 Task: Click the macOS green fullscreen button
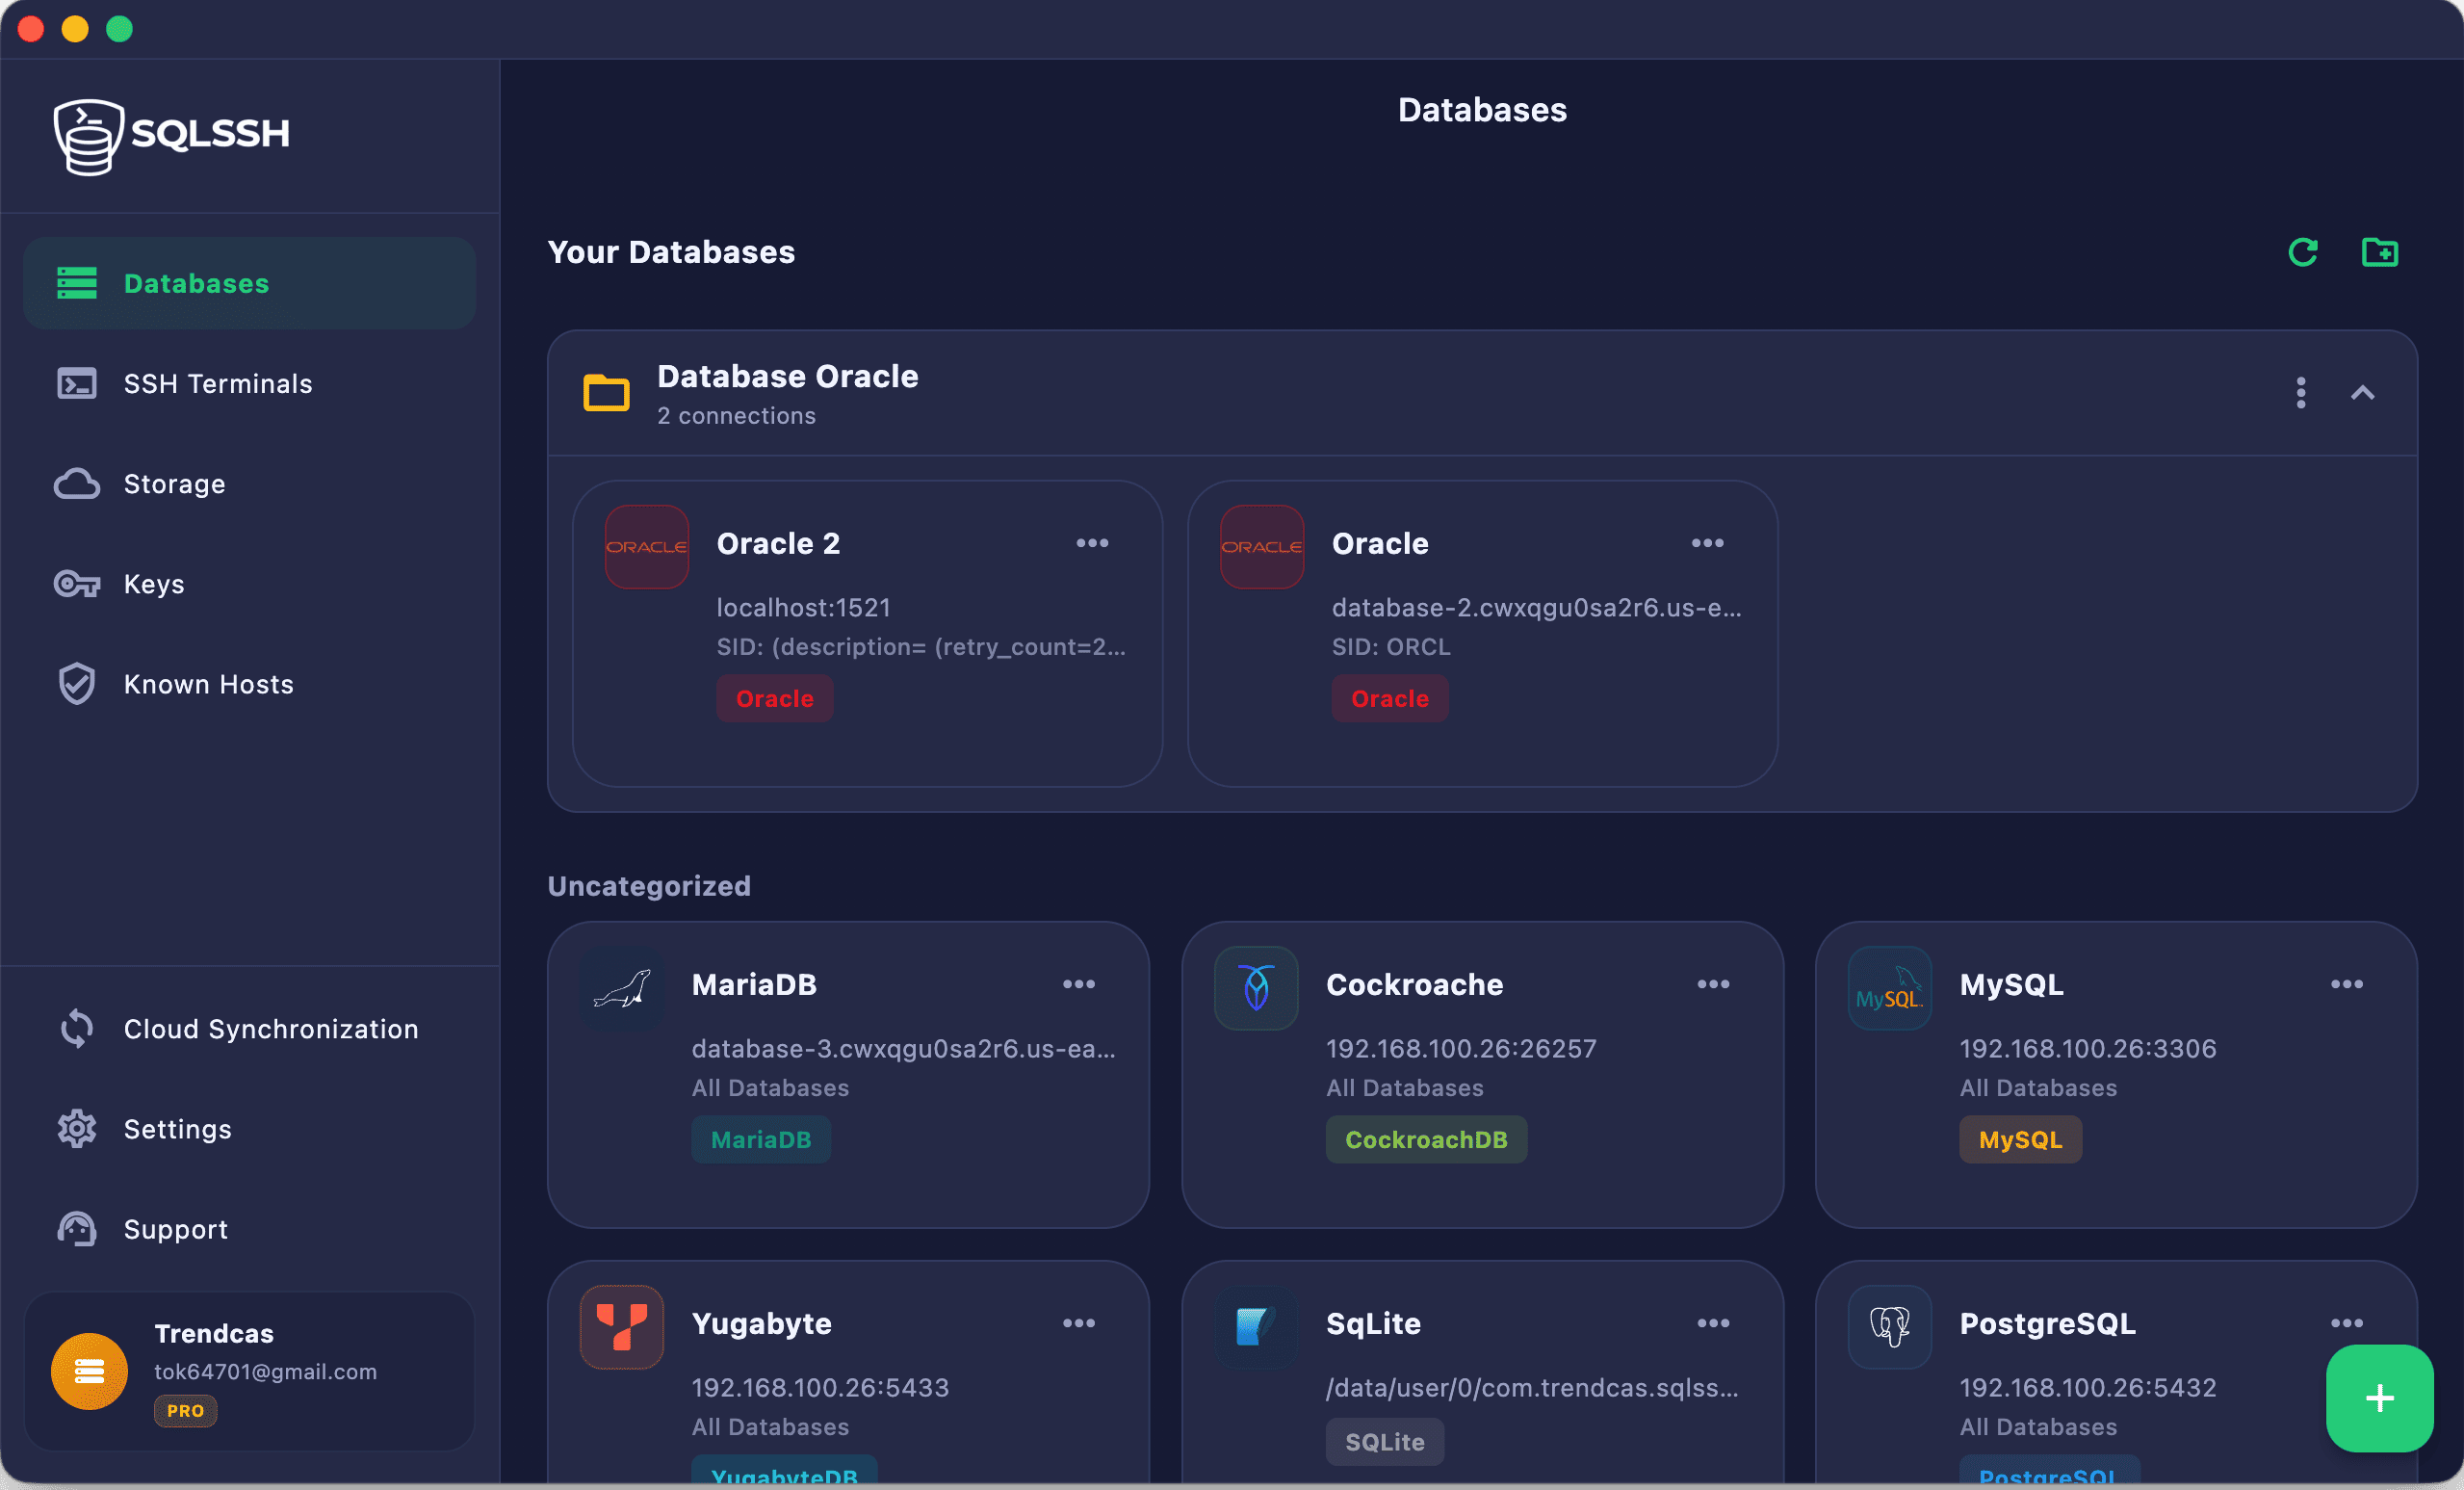[119, 29]
